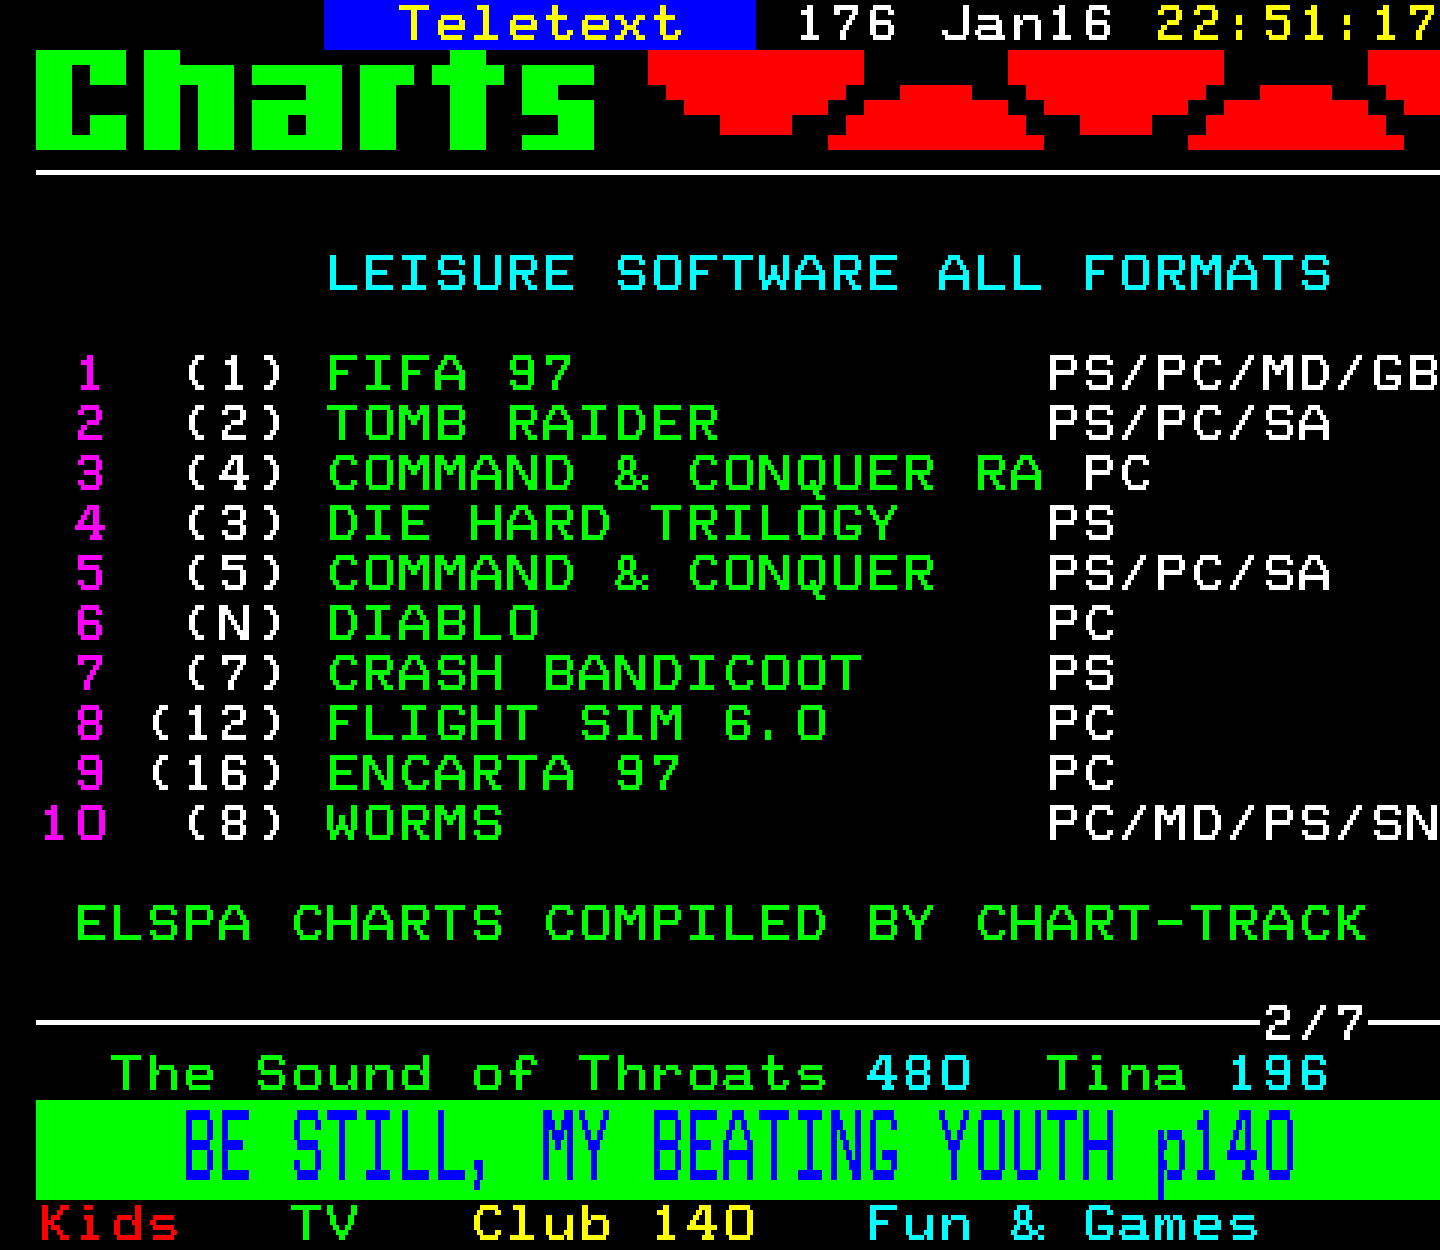This screenshot has width=1440, height=1250.
Task: Click the FIFA 97 chart entry
Action: (449, 374)
